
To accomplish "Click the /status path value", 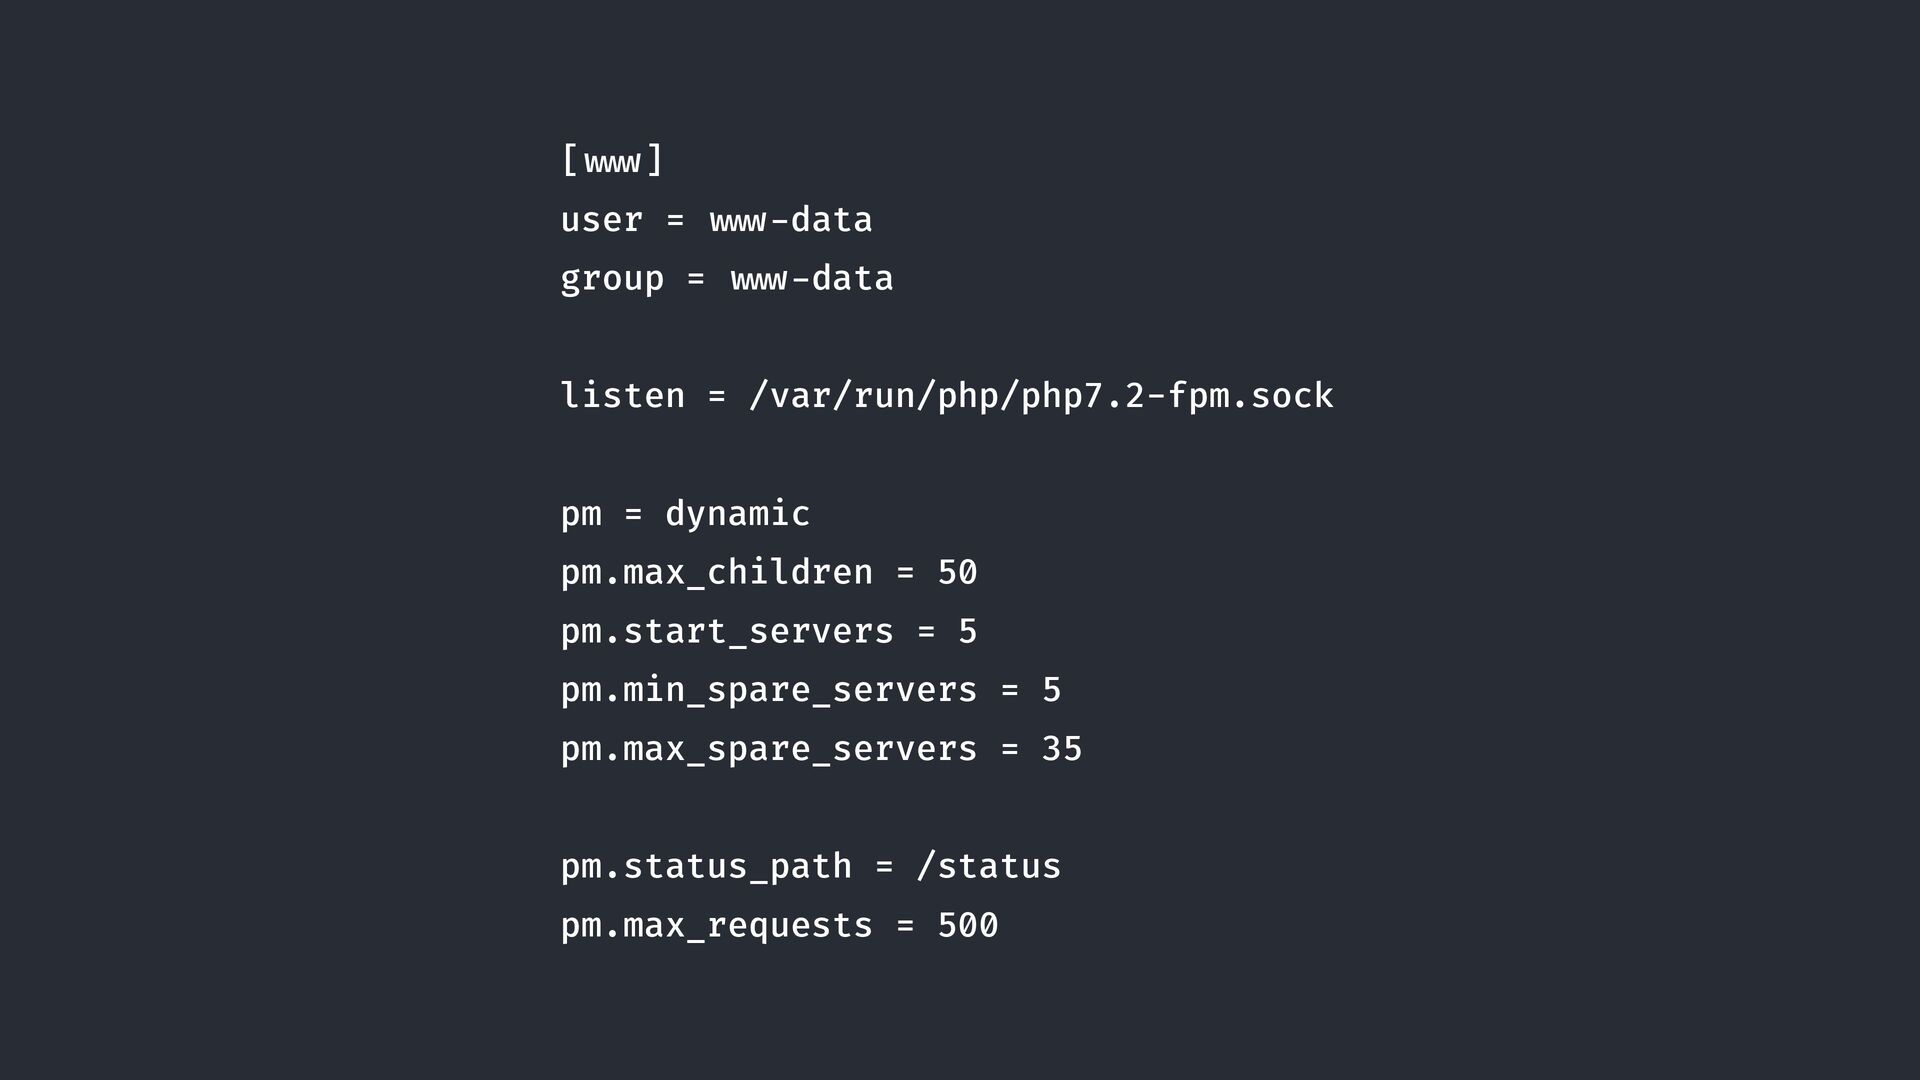I will point(988,867).
